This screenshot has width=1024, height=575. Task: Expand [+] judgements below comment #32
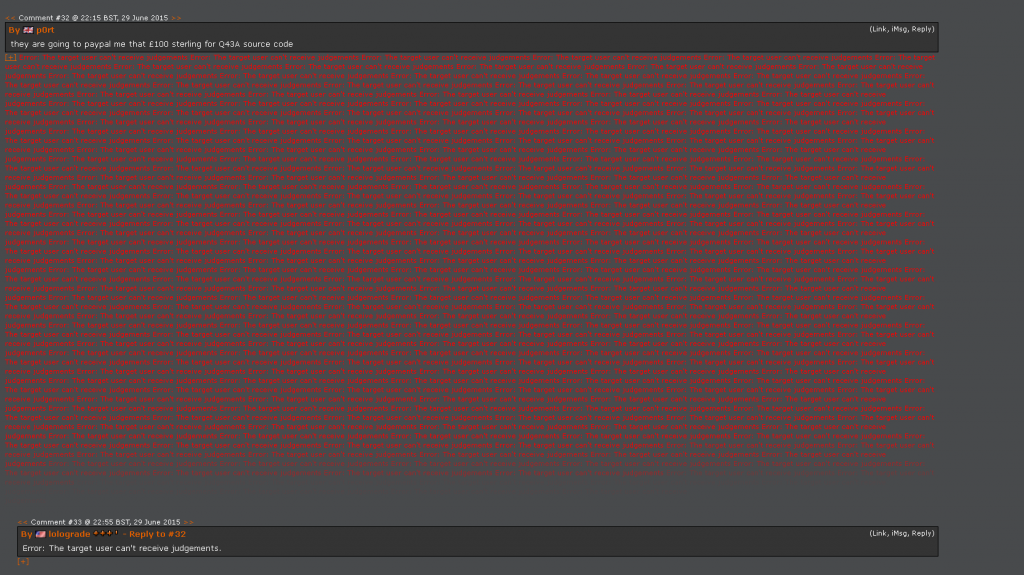coord(10,58)
